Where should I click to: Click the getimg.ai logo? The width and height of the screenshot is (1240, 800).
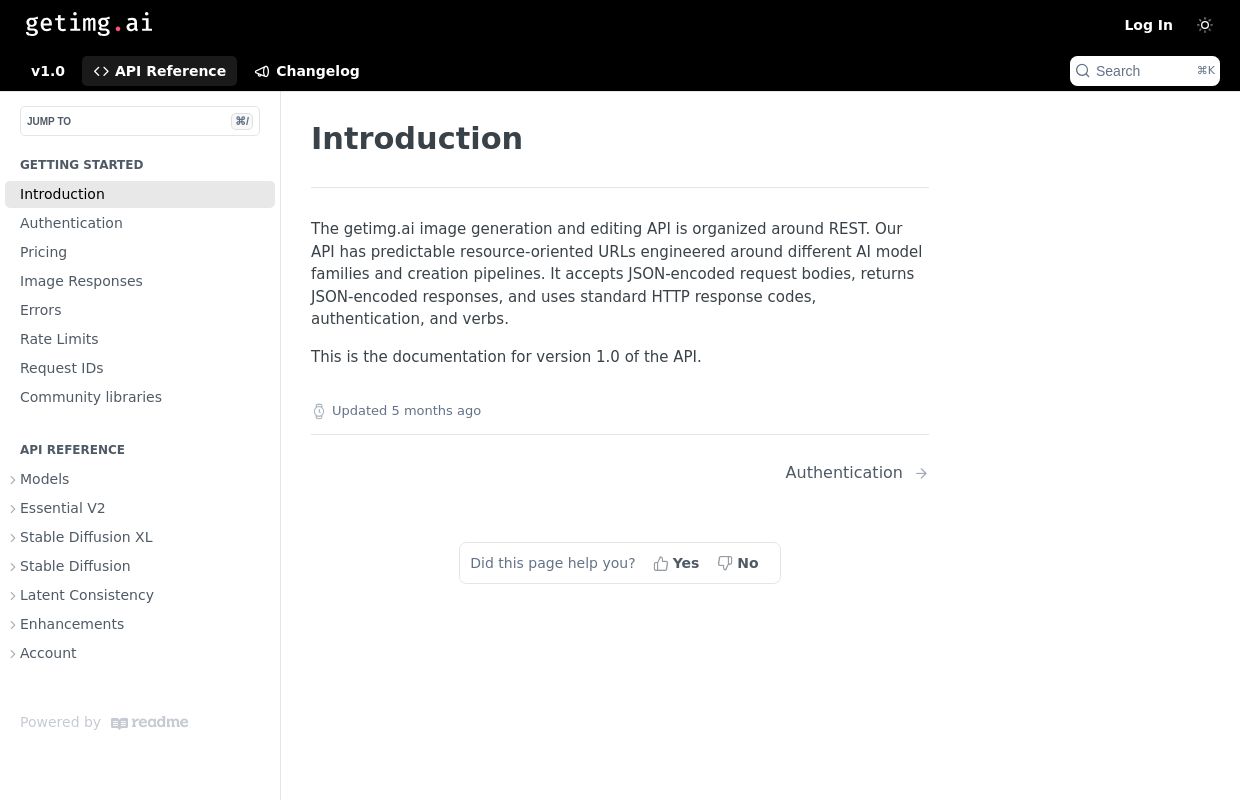89,24
